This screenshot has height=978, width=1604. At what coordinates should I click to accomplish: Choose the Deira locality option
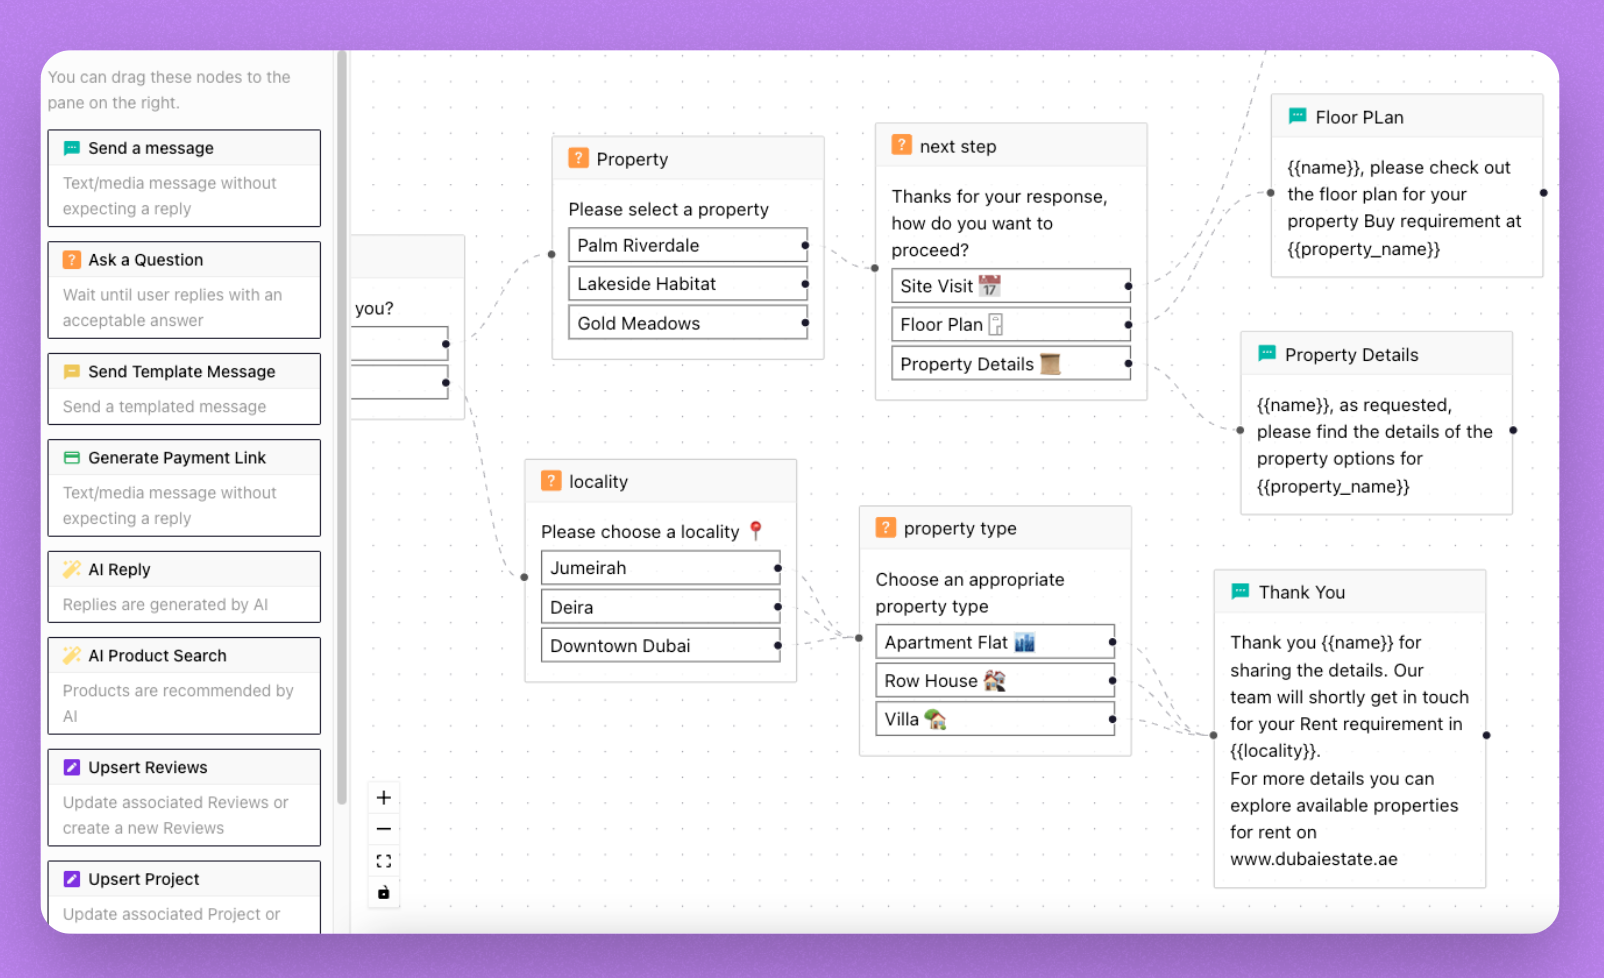(661, 607)
